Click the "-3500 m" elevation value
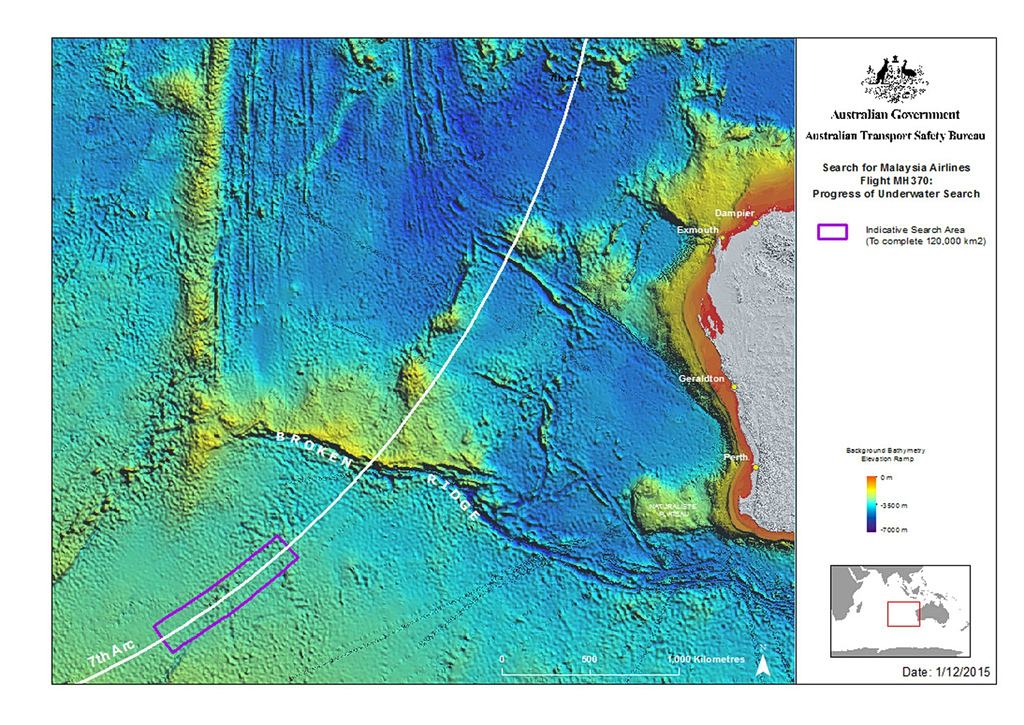Image resolution: width=1024 pixels, height=725 pixels. click(893, 506)
